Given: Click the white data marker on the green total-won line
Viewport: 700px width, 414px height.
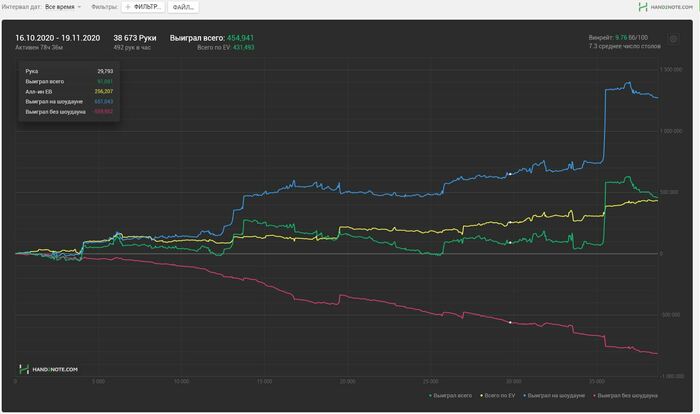Looking at the screenshot, I should click(510, 243).
